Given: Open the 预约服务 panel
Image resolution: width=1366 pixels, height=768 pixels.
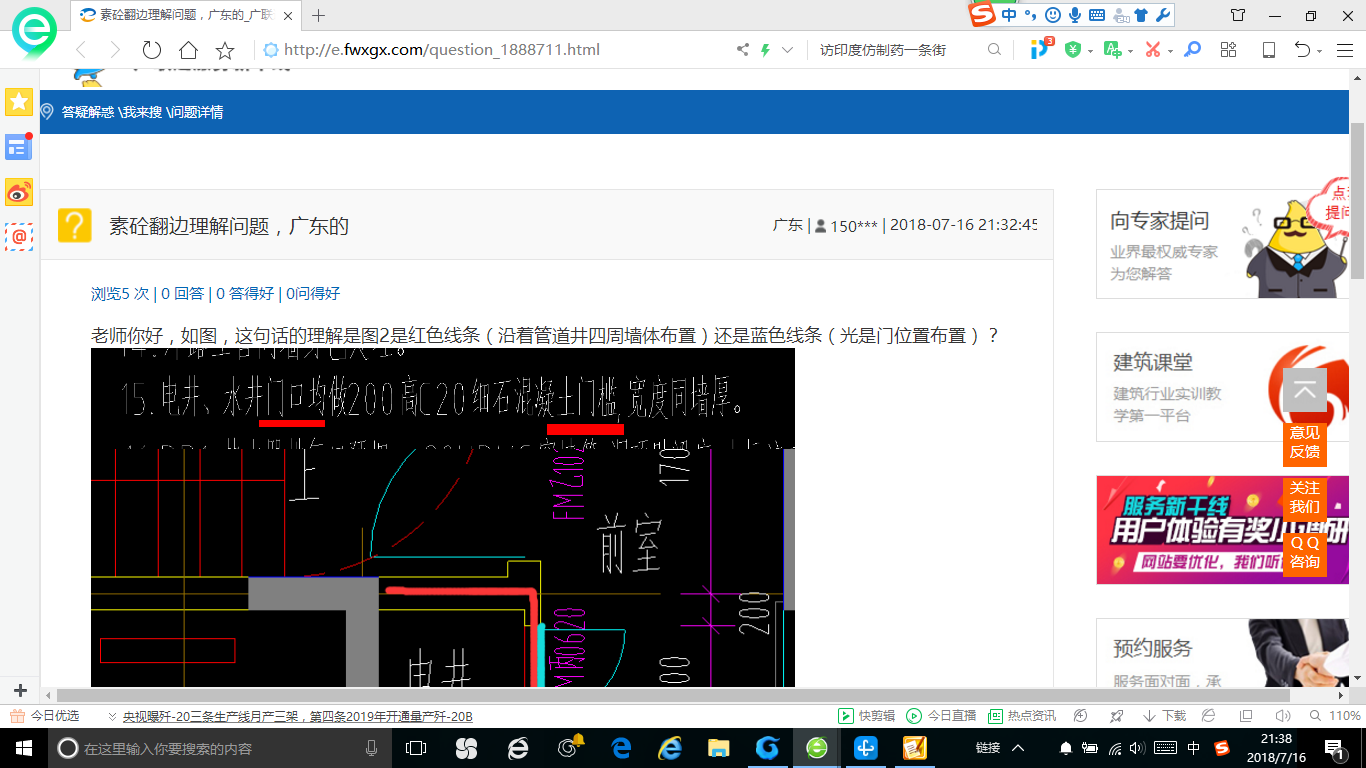Looking at the screenshot, I should click(x=1223, y=653).
